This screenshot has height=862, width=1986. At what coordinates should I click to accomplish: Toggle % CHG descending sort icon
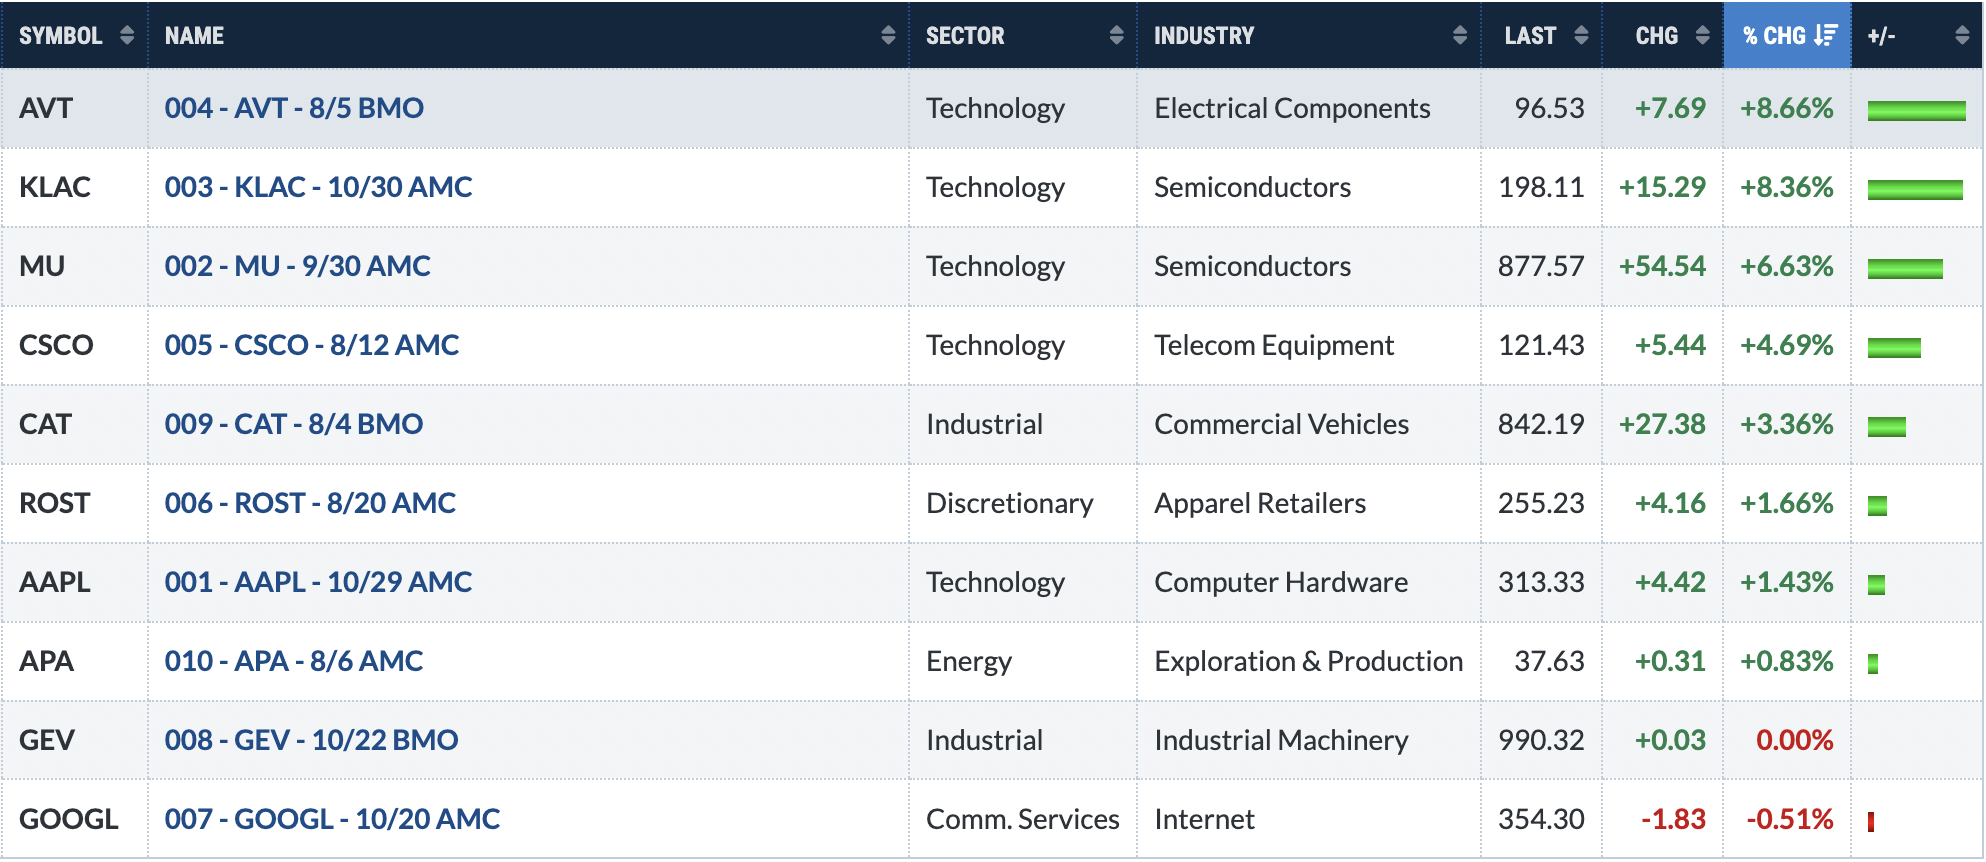point(1825,36)
